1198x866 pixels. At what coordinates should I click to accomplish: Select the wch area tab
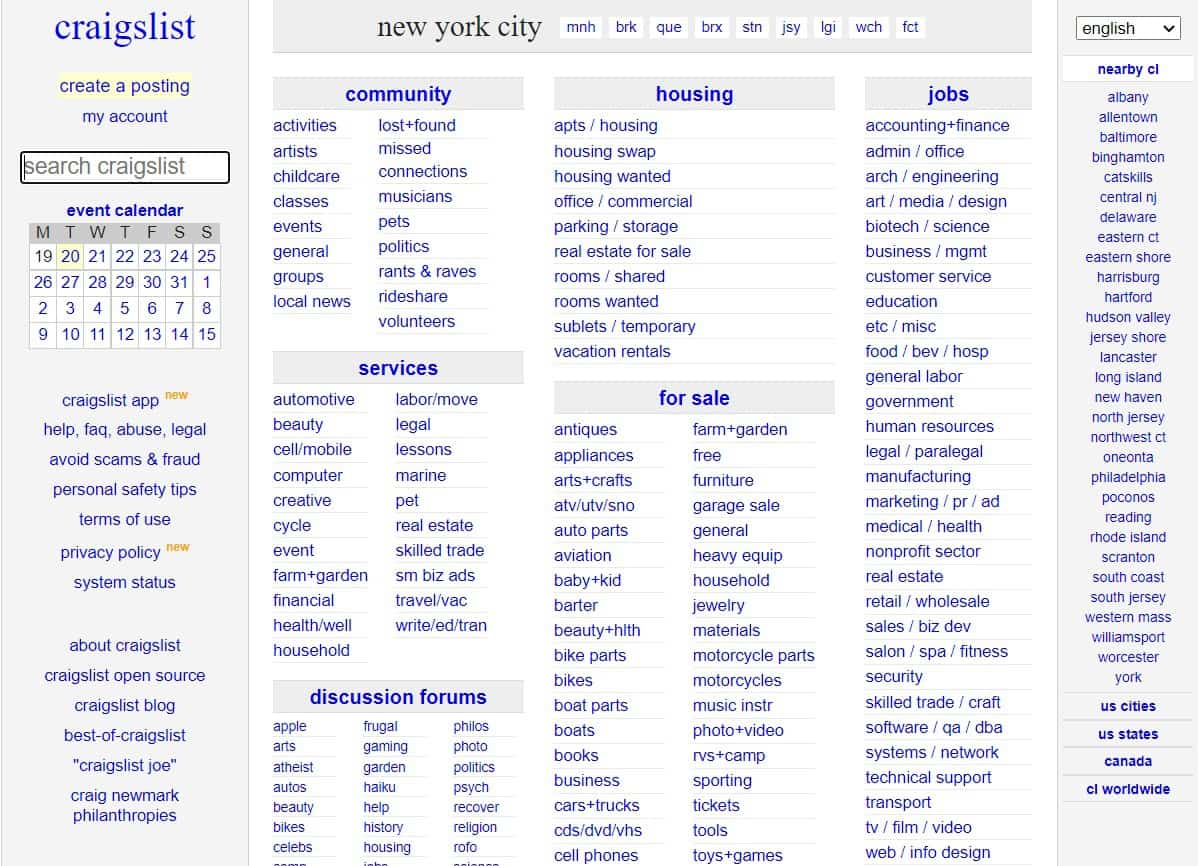pos(869,27)
